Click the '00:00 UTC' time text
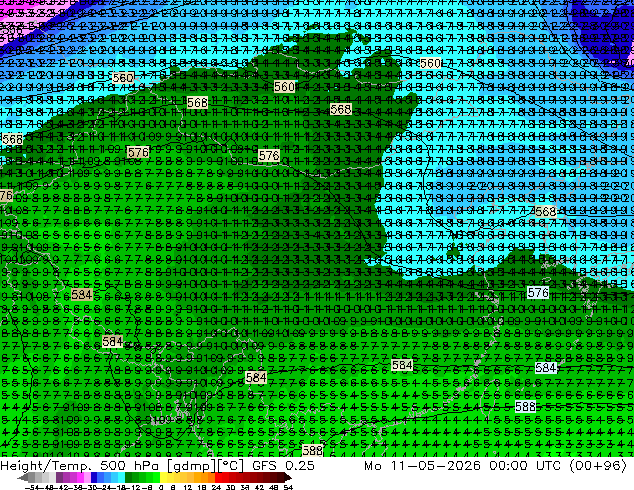634x490 pixels. pyautogui.click(x=525, y=465)
